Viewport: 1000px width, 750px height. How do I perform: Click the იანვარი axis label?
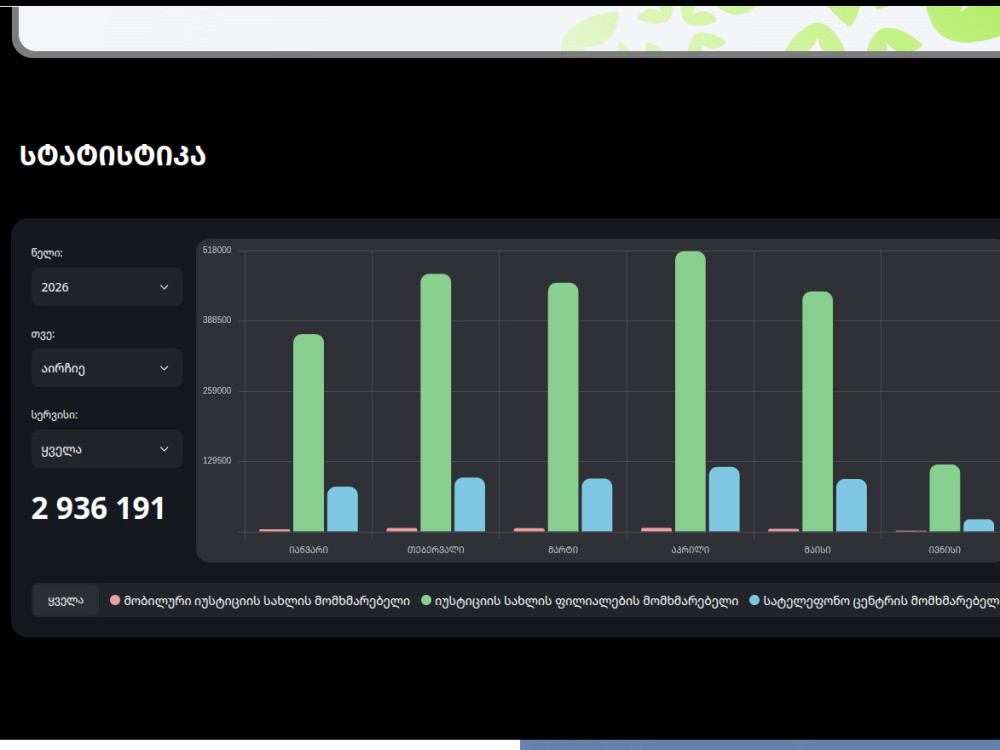click(x=309, y=550)
